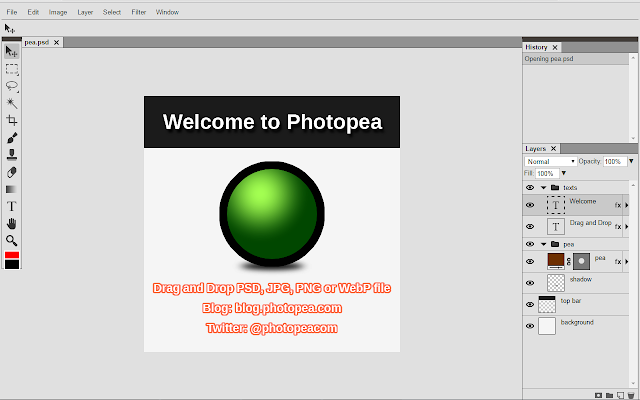Open the Edit menu

point(33,12)
